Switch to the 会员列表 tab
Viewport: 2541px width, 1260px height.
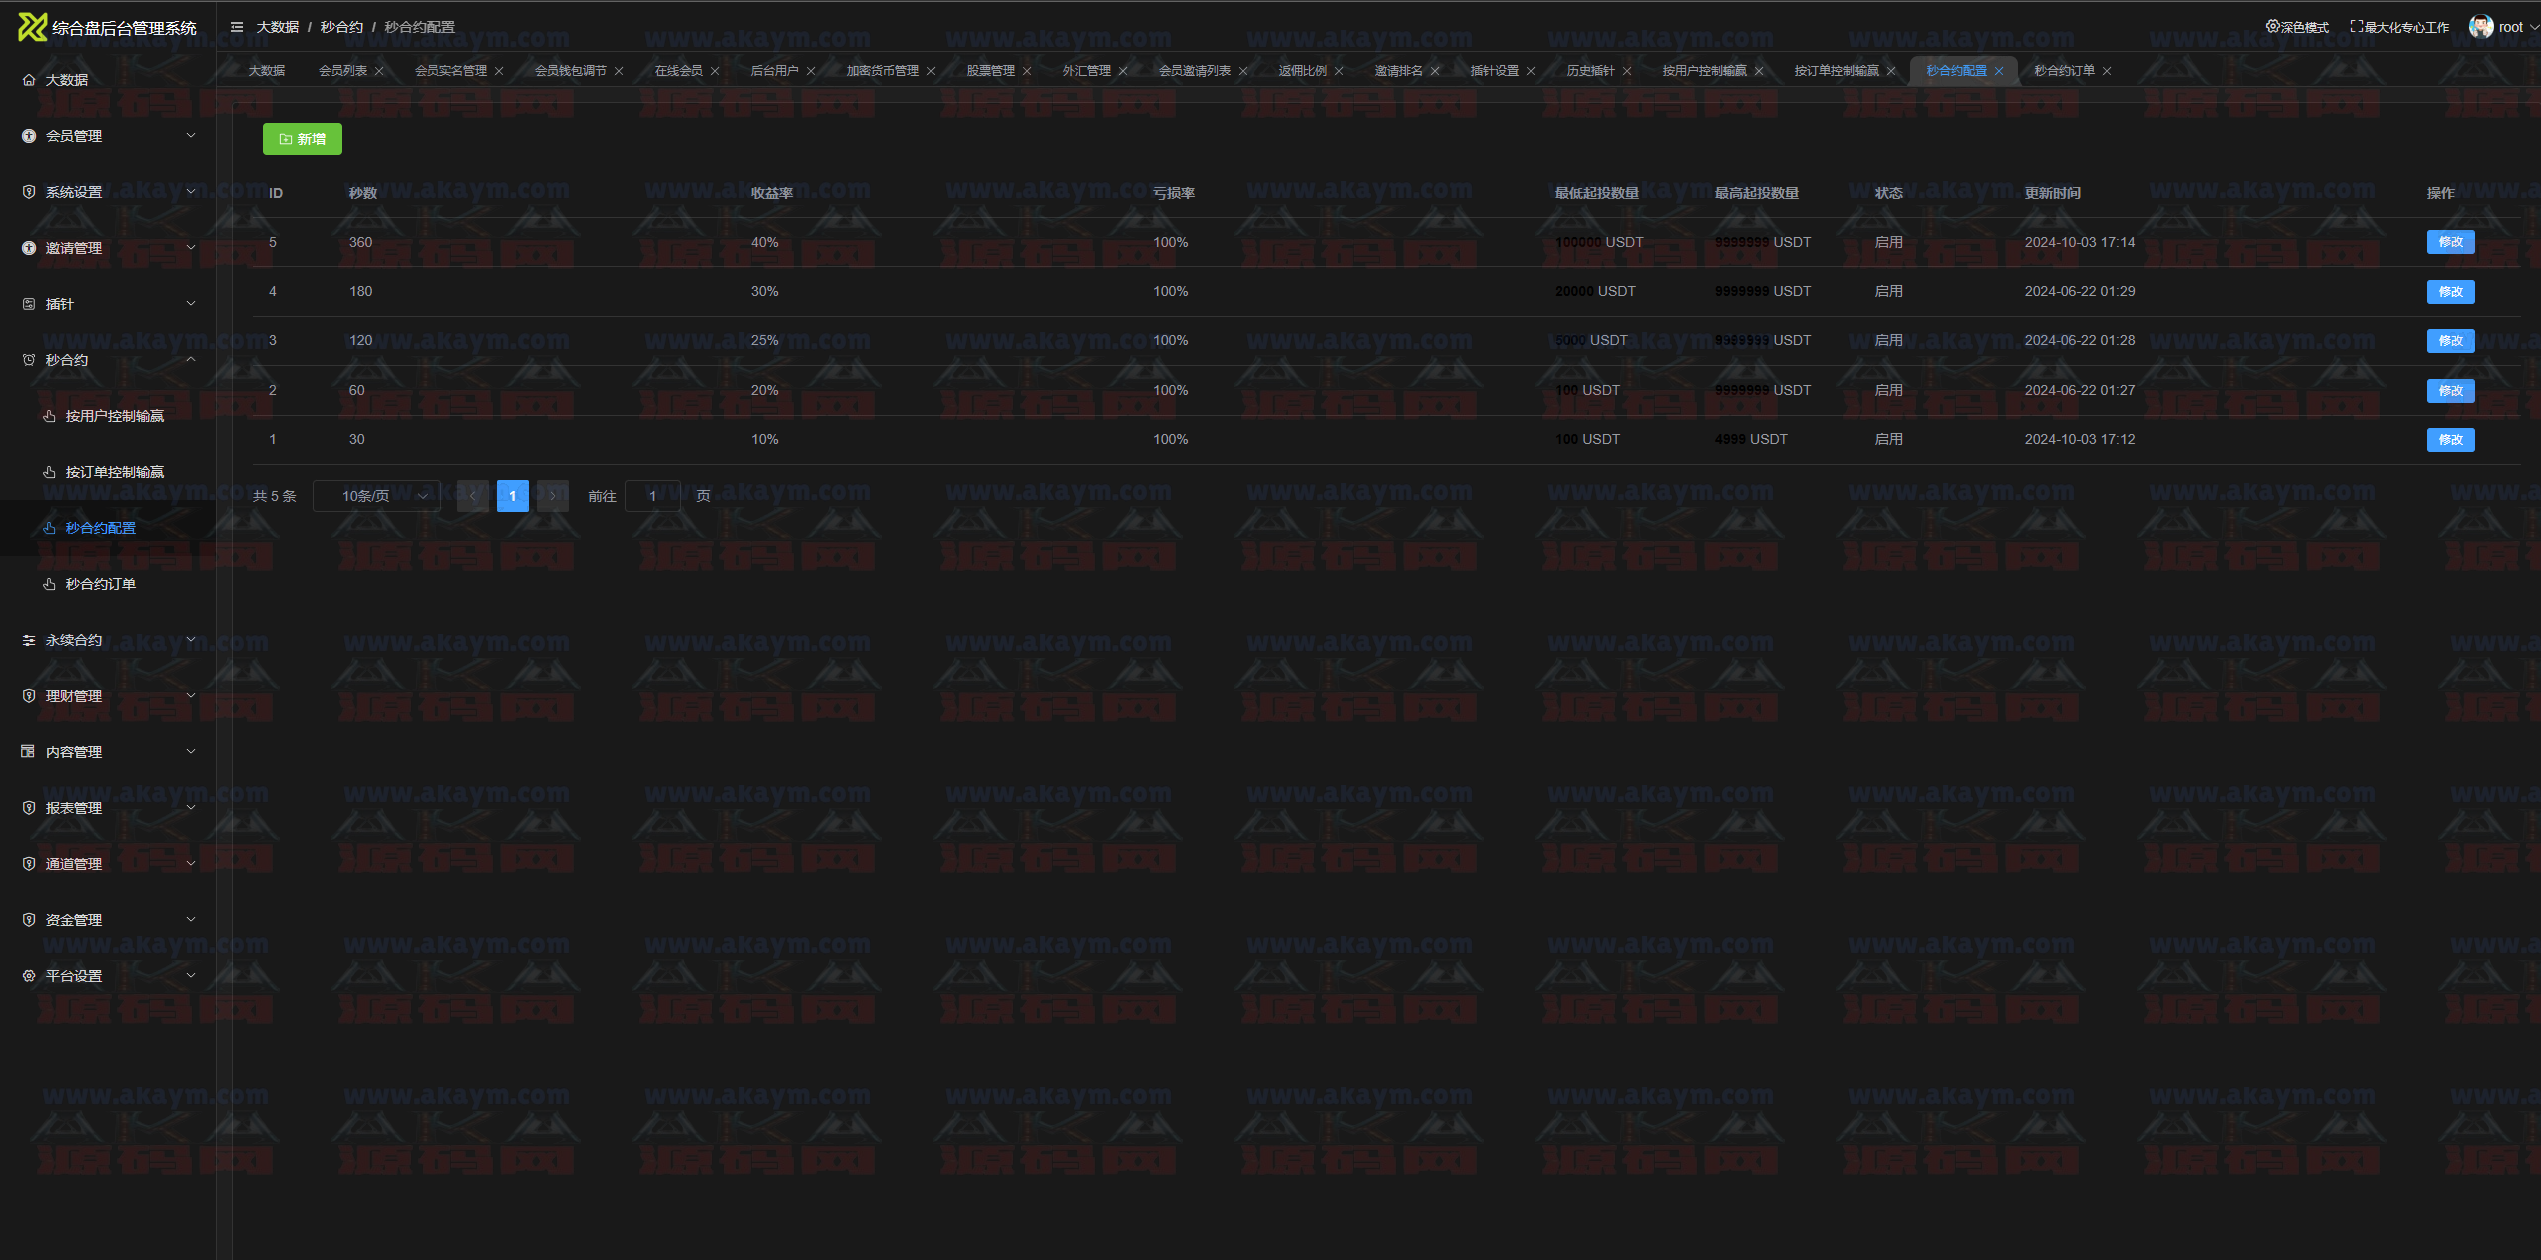[x=343, y=71]
